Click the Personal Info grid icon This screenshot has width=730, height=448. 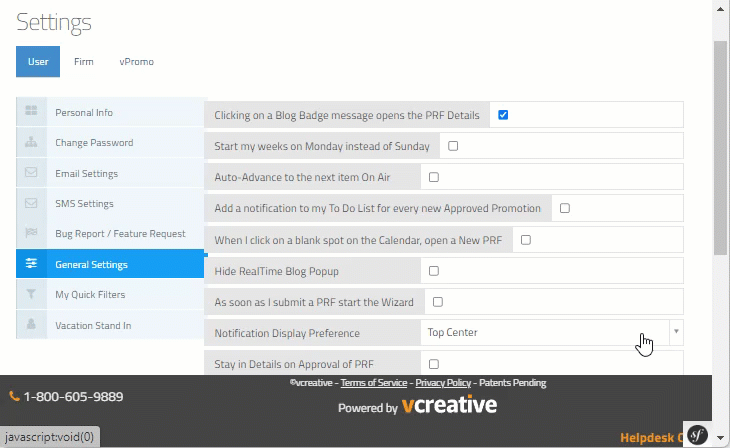[x=31, y=110]
